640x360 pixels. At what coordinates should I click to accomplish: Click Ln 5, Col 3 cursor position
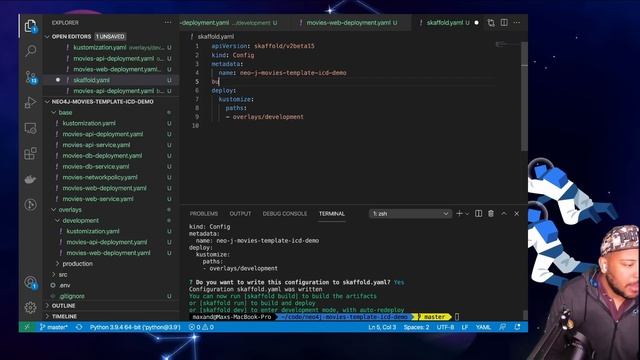point(382,327)
